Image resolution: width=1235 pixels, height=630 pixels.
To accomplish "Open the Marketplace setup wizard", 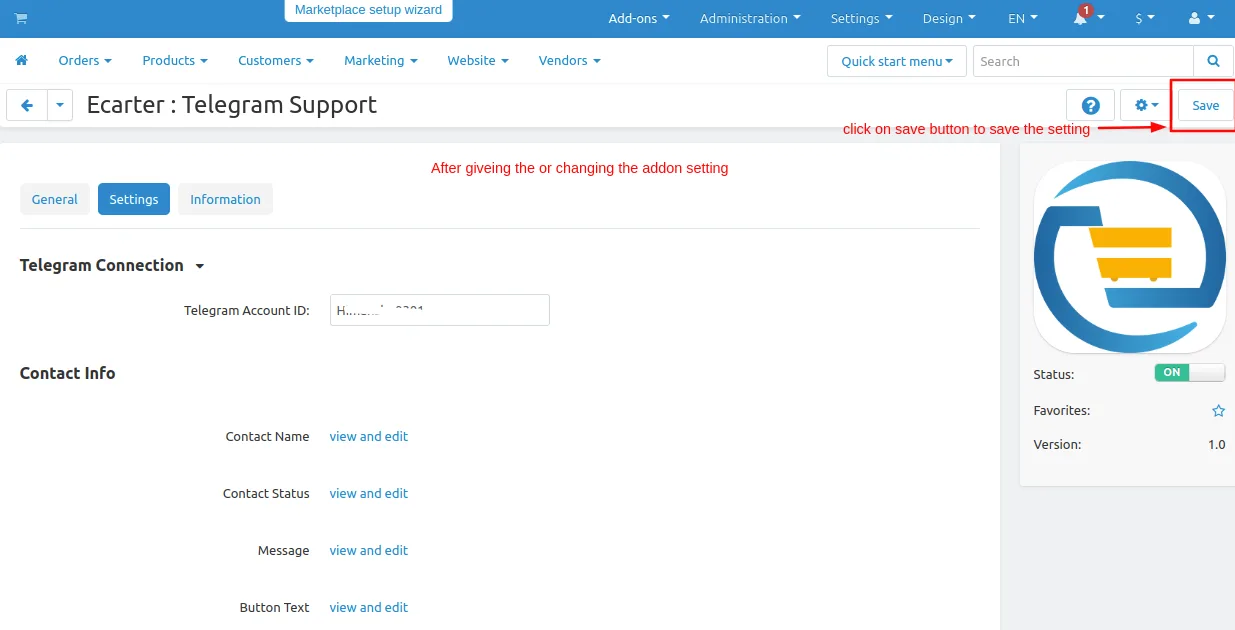I will tap(369, 10).
